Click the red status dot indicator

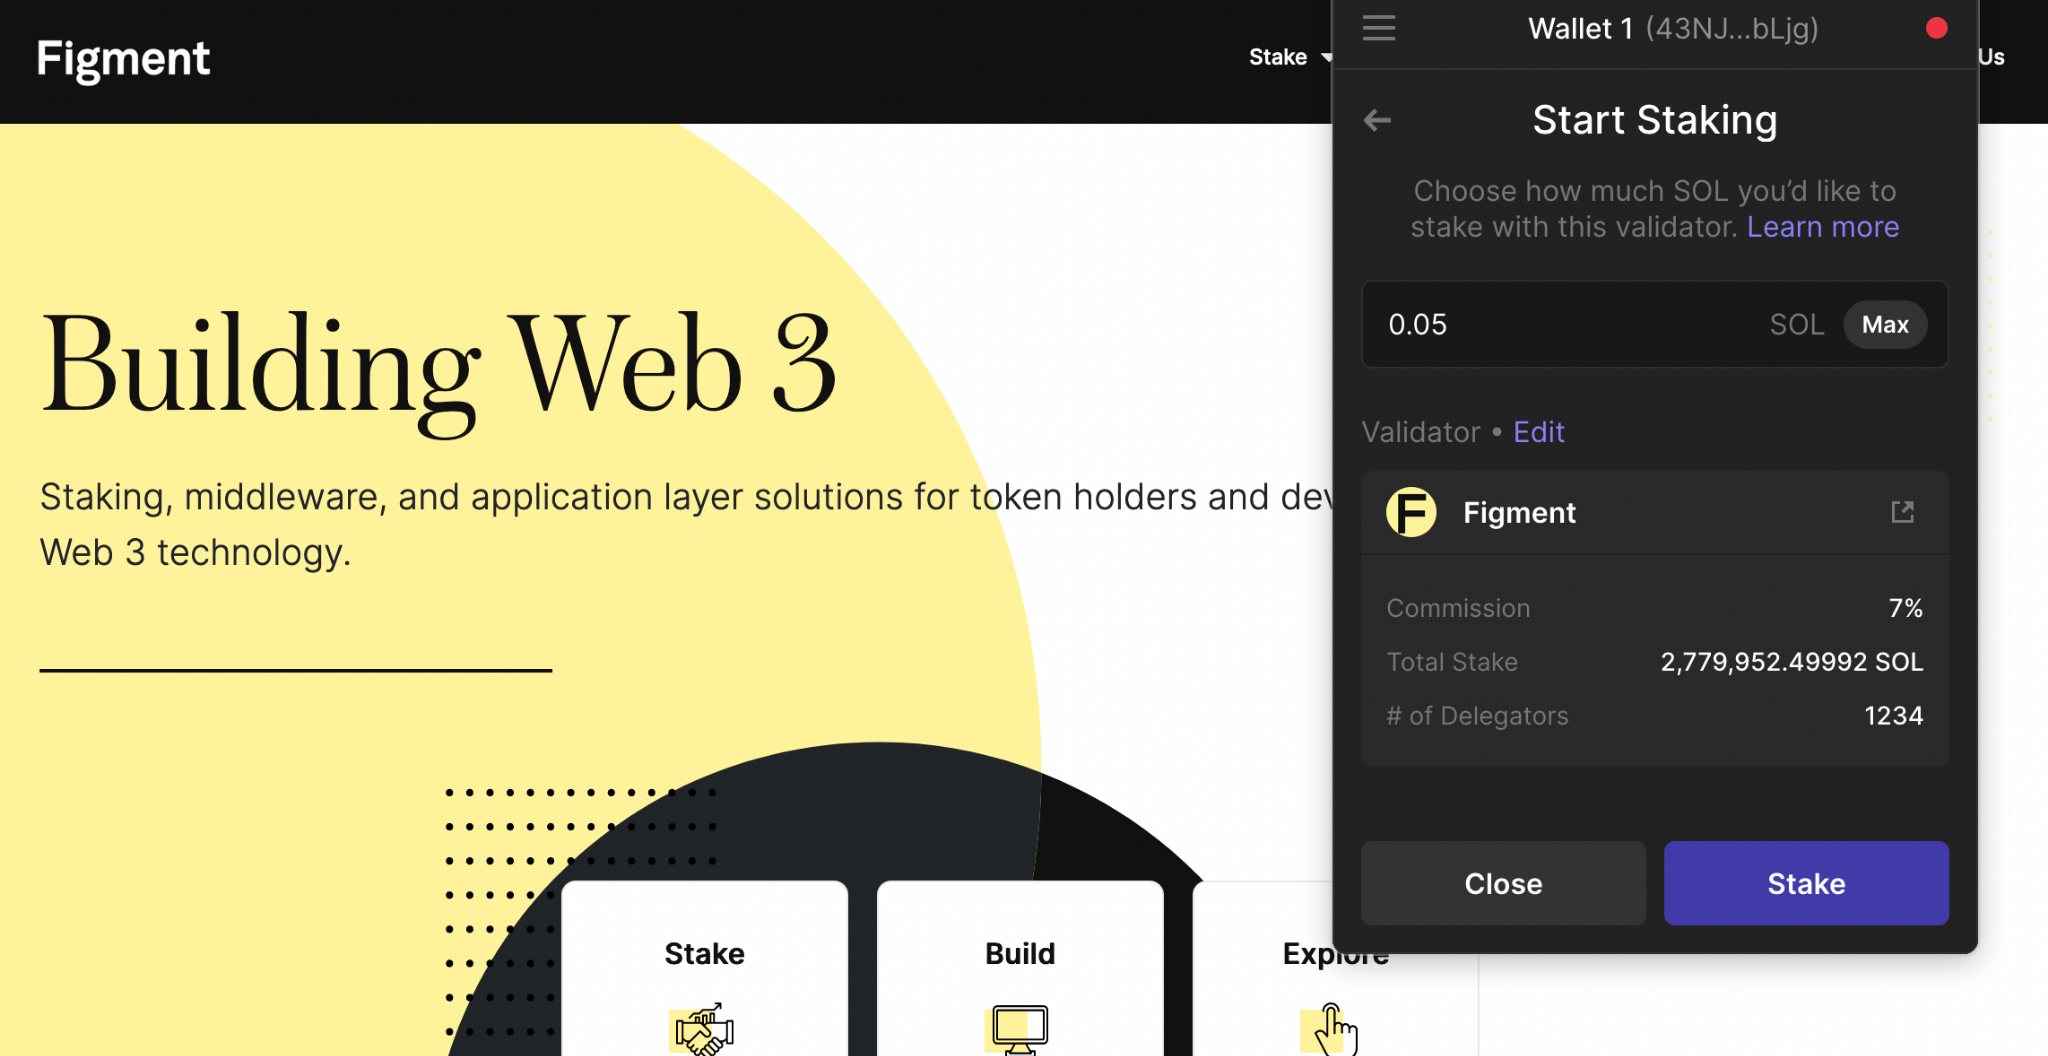(1936, 28)
